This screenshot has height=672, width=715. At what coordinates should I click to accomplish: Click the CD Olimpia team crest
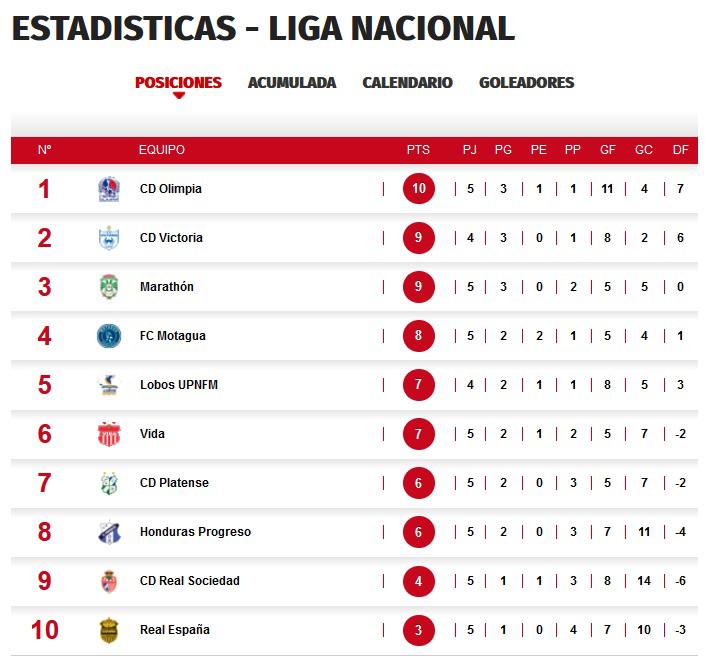coord(109,189)
